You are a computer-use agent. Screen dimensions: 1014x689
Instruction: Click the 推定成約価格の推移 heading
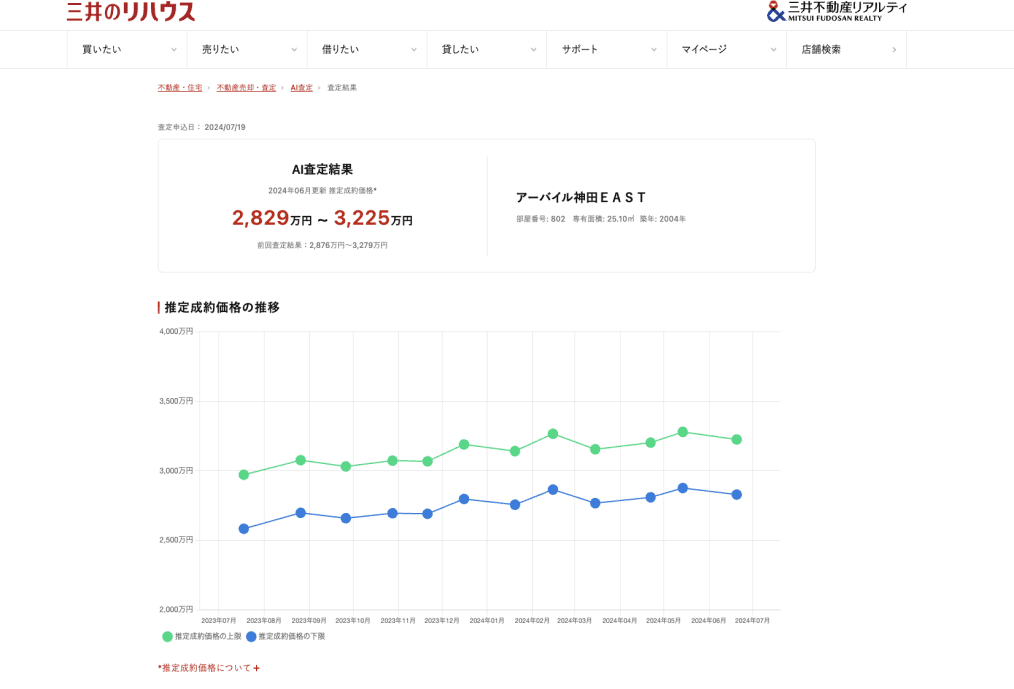coord(222,307)
